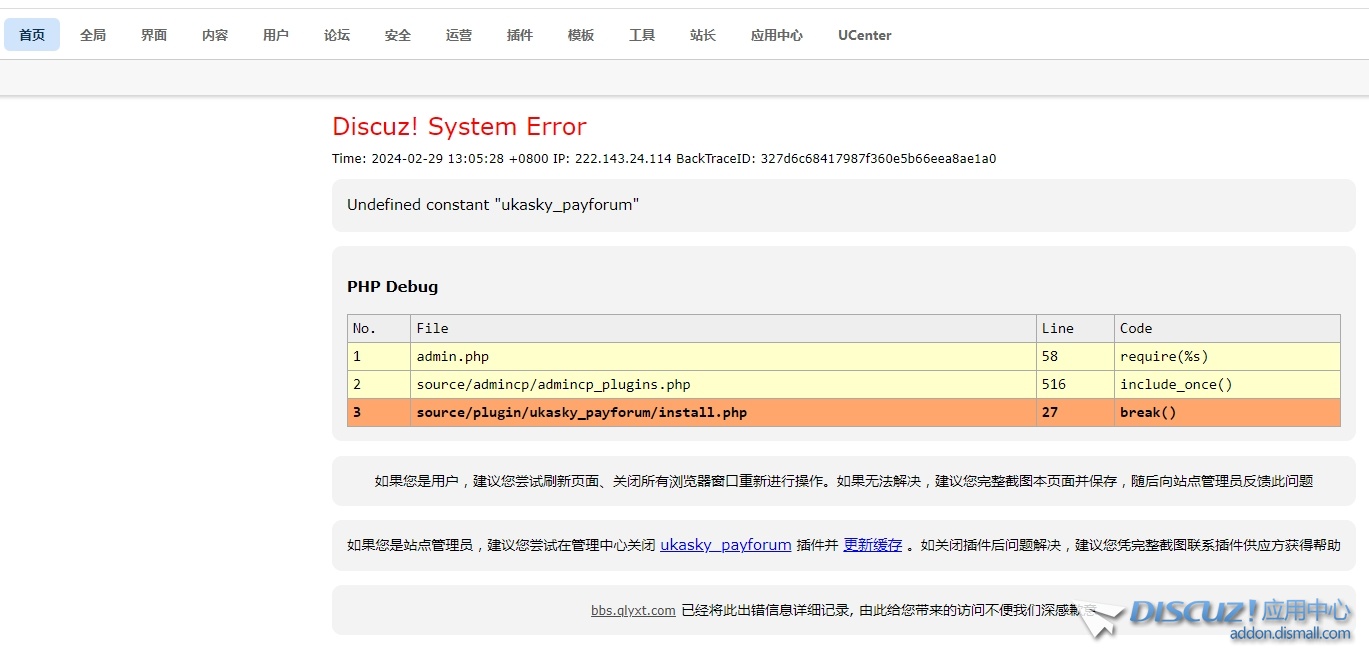Go to the 插件 tab
The width and height of the screenshot is (1369, 659).
point(520,35)
